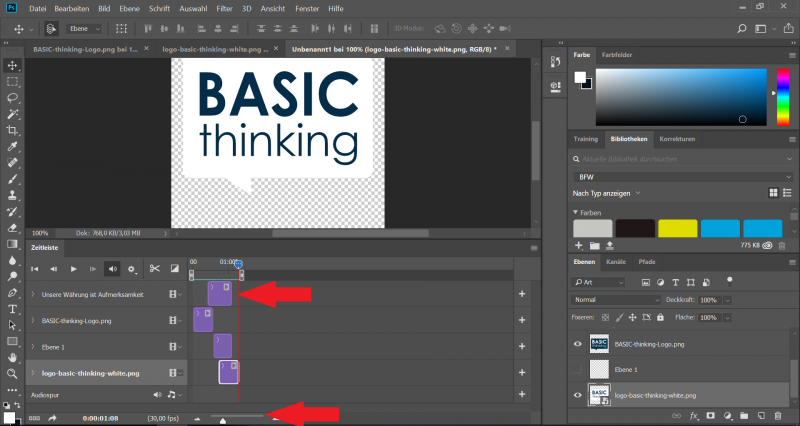Select the logo-basic-thinking-white.png layer thumbnail

tap(599, 395)
